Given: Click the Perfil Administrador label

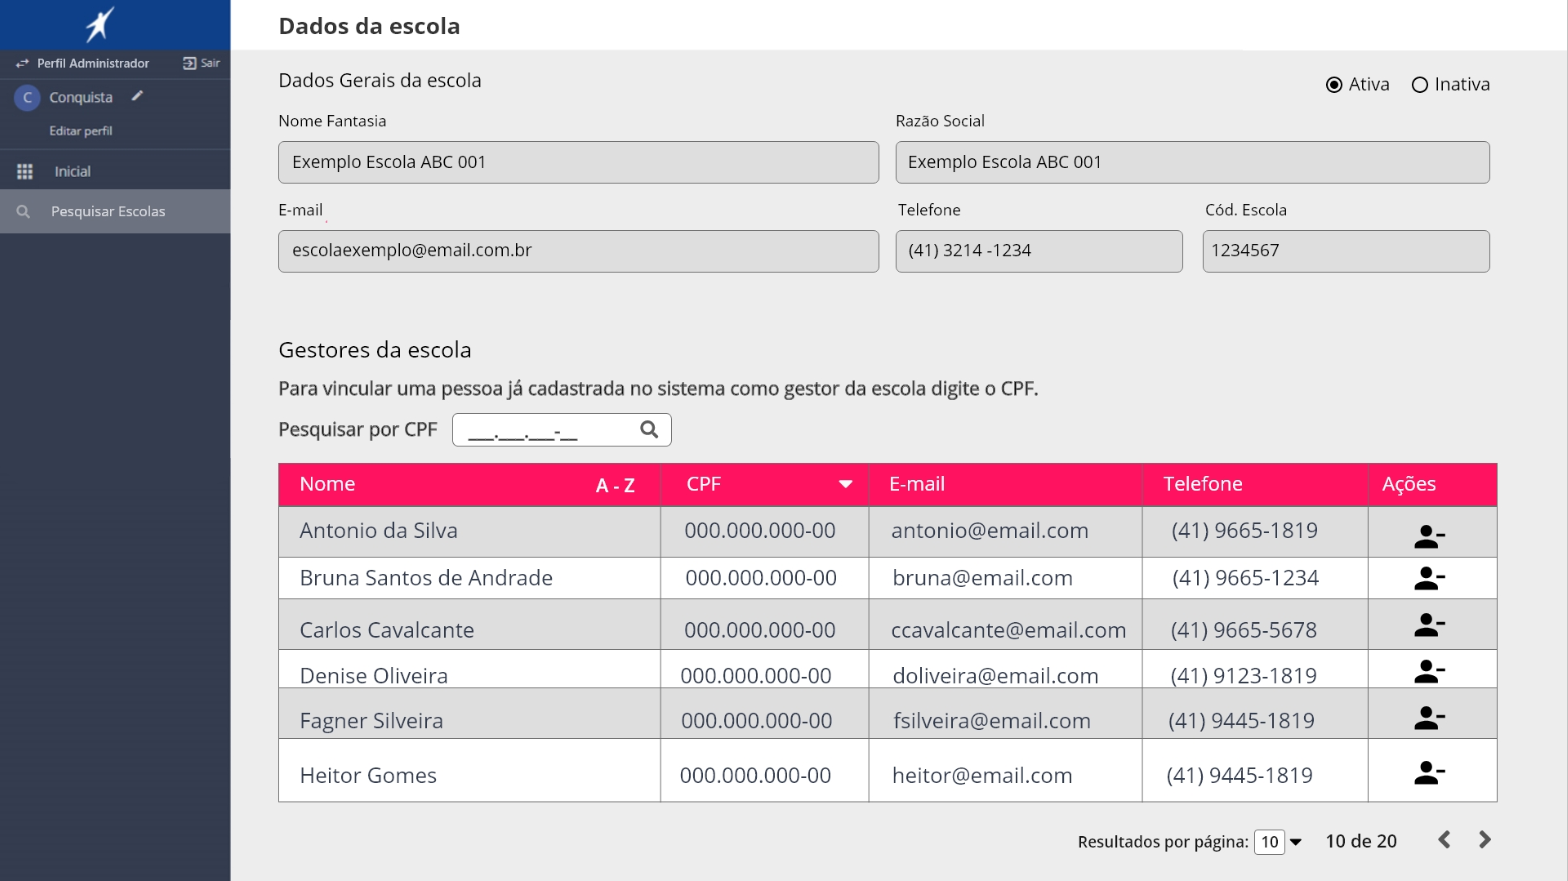Looking at the screenshot, I should point(93,63).
